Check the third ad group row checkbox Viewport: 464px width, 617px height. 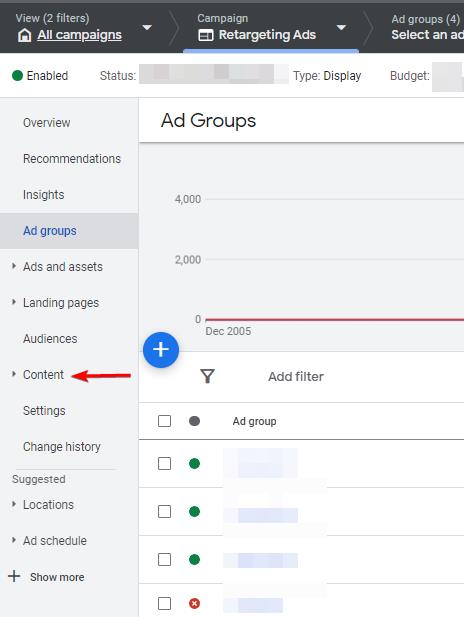click(164, 560)
